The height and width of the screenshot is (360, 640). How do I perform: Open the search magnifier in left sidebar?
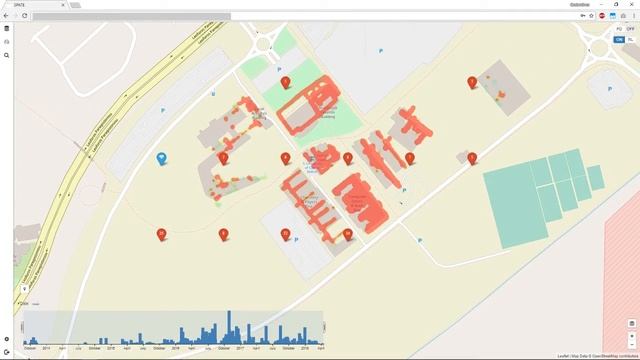pyautogui.click(x=7, y=55)
